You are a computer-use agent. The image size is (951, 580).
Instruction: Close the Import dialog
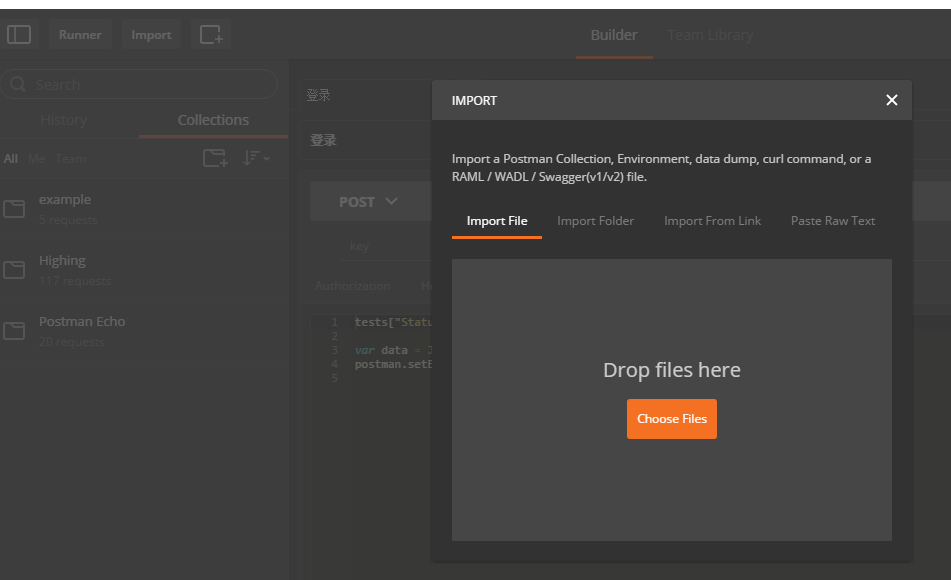point(892,100)
